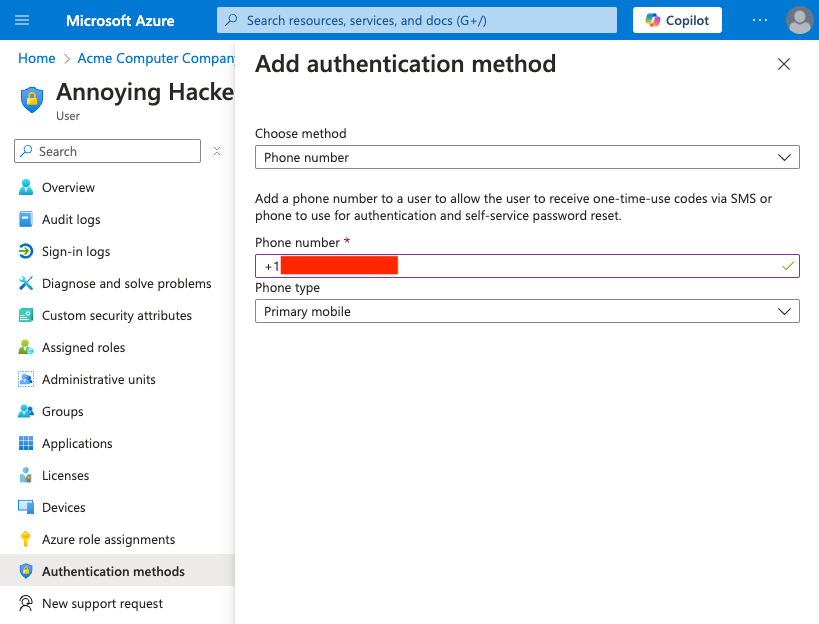Open Acme Computer Company breadcrumb
Image resolution: width=819 pixels, height=624 pixels.
coord(156,58)
